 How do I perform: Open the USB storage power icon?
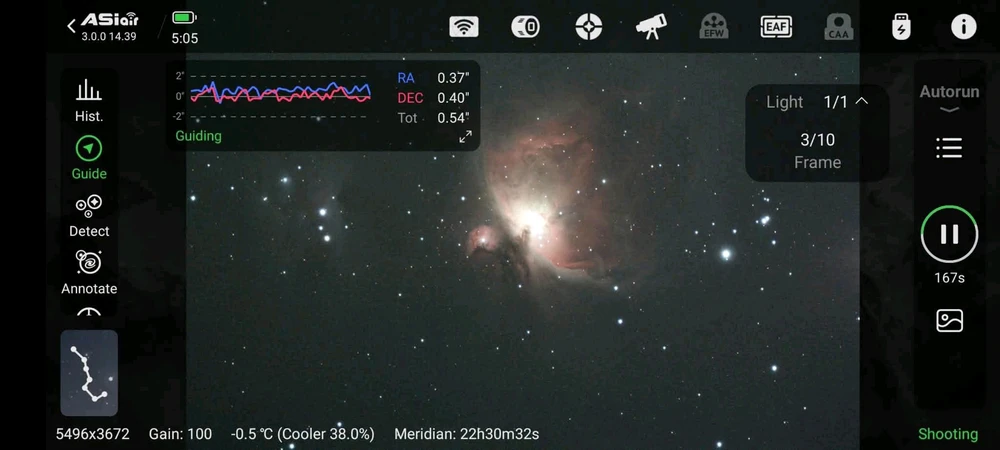[x=901, y=27]
